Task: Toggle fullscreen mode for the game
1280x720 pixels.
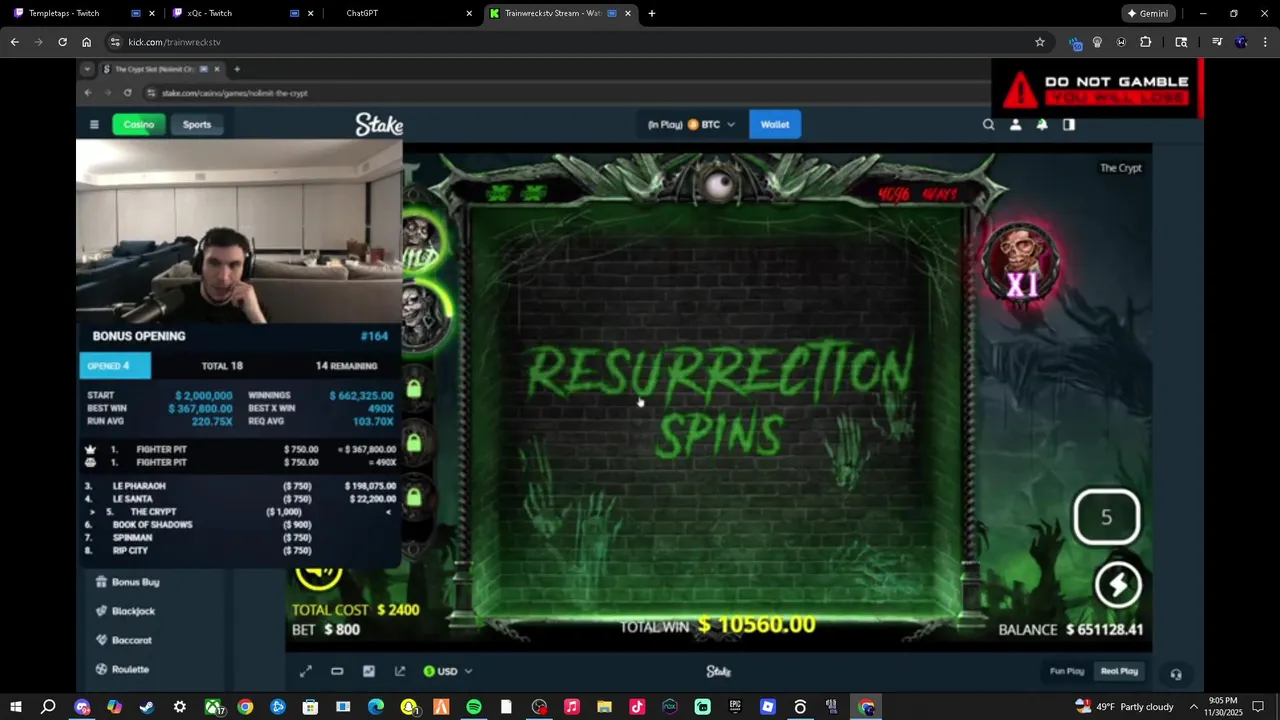Action: point(306,671)
